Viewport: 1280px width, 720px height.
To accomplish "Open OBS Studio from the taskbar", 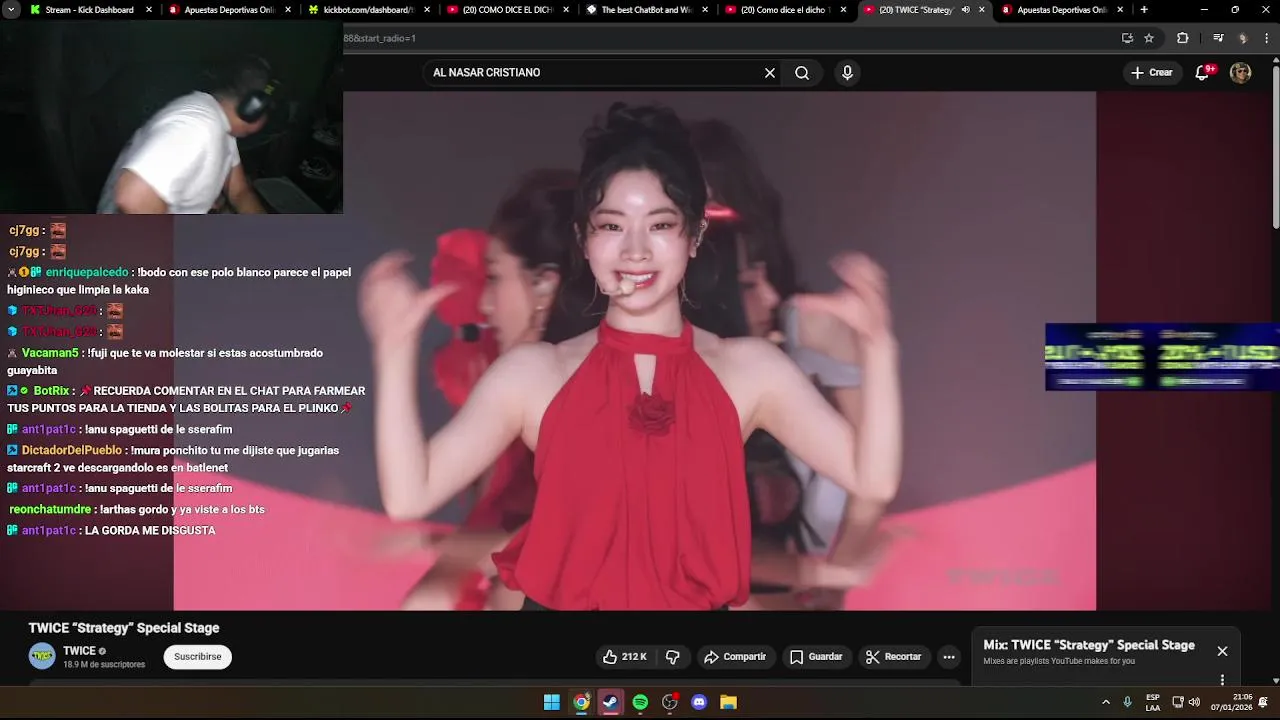I will (x=670, y=702).
